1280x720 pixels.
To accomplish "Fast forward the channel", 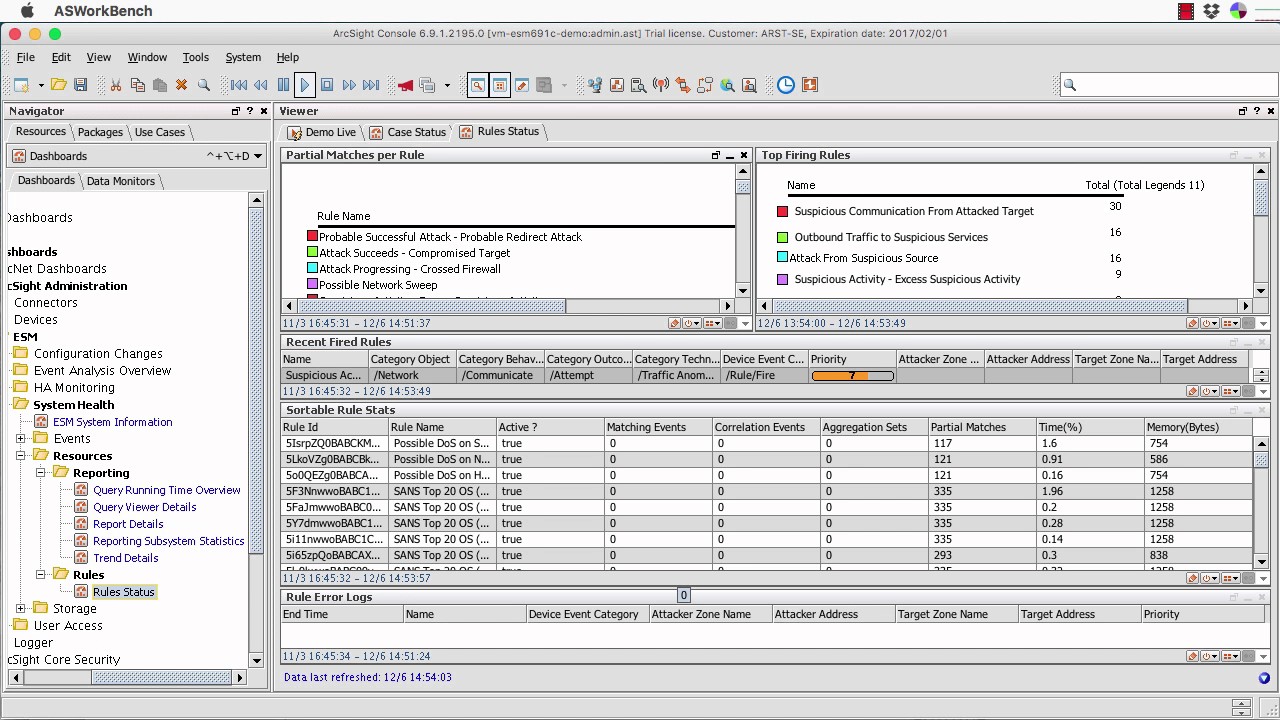I will coord(349,85).
